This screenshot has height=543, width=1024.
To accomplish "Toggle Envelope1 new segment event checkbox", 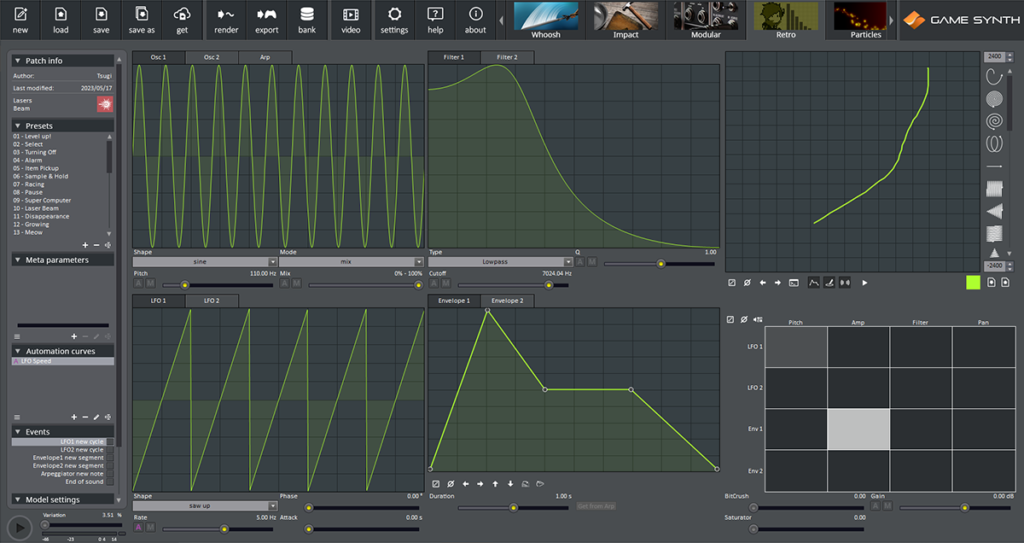I will [110, 457].
